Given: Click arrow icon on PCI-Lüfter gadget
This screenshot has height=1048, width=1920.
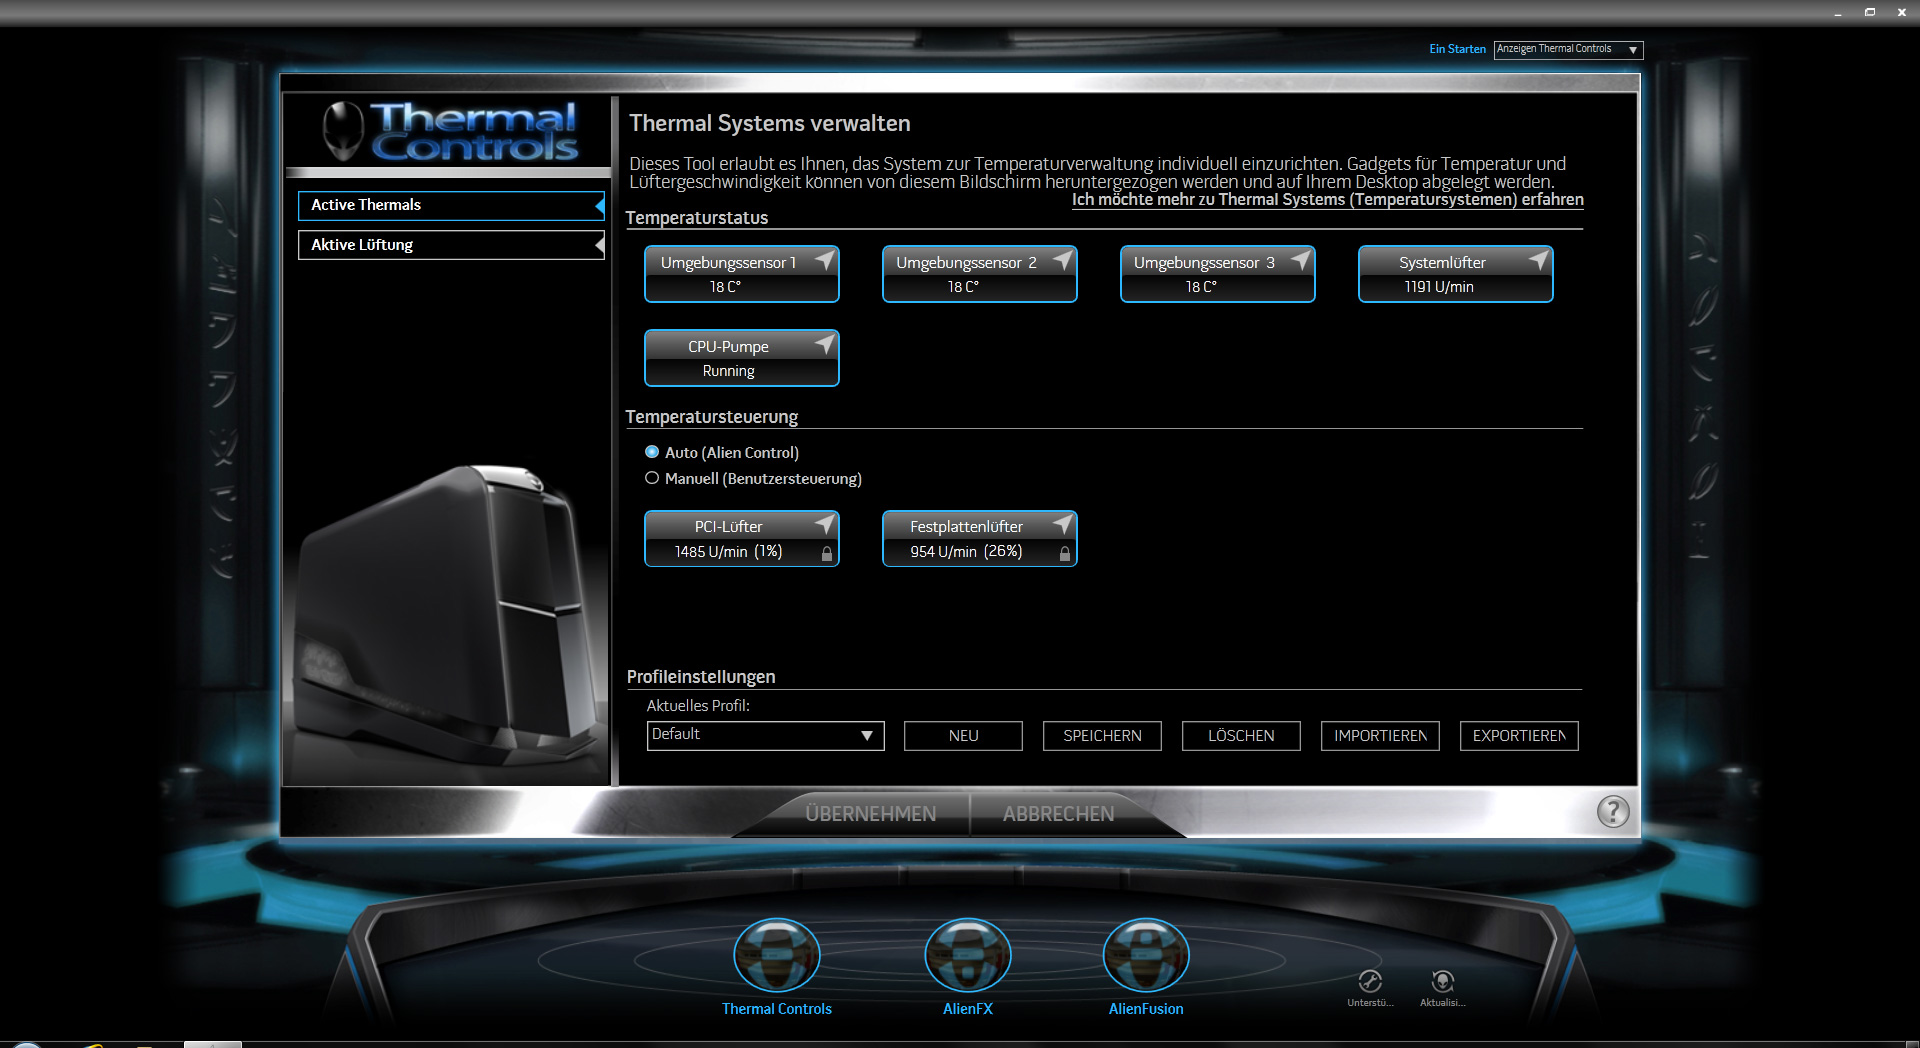Looking at the screenshot, I should point(824,524).
